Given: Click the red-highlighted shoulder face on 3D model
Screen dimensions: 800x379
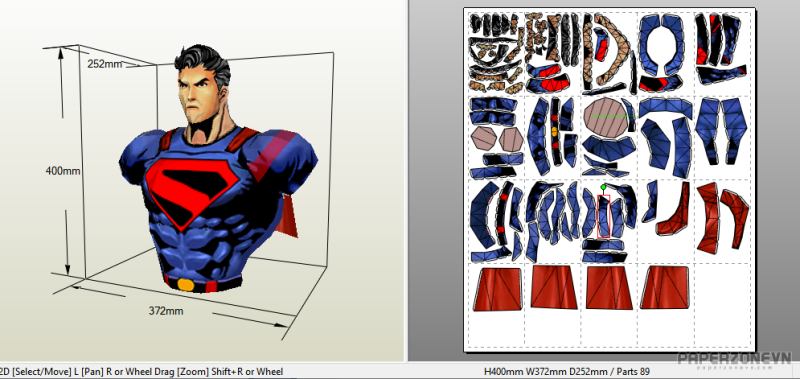Looking at the screenshot, I should tap(273, 156).
